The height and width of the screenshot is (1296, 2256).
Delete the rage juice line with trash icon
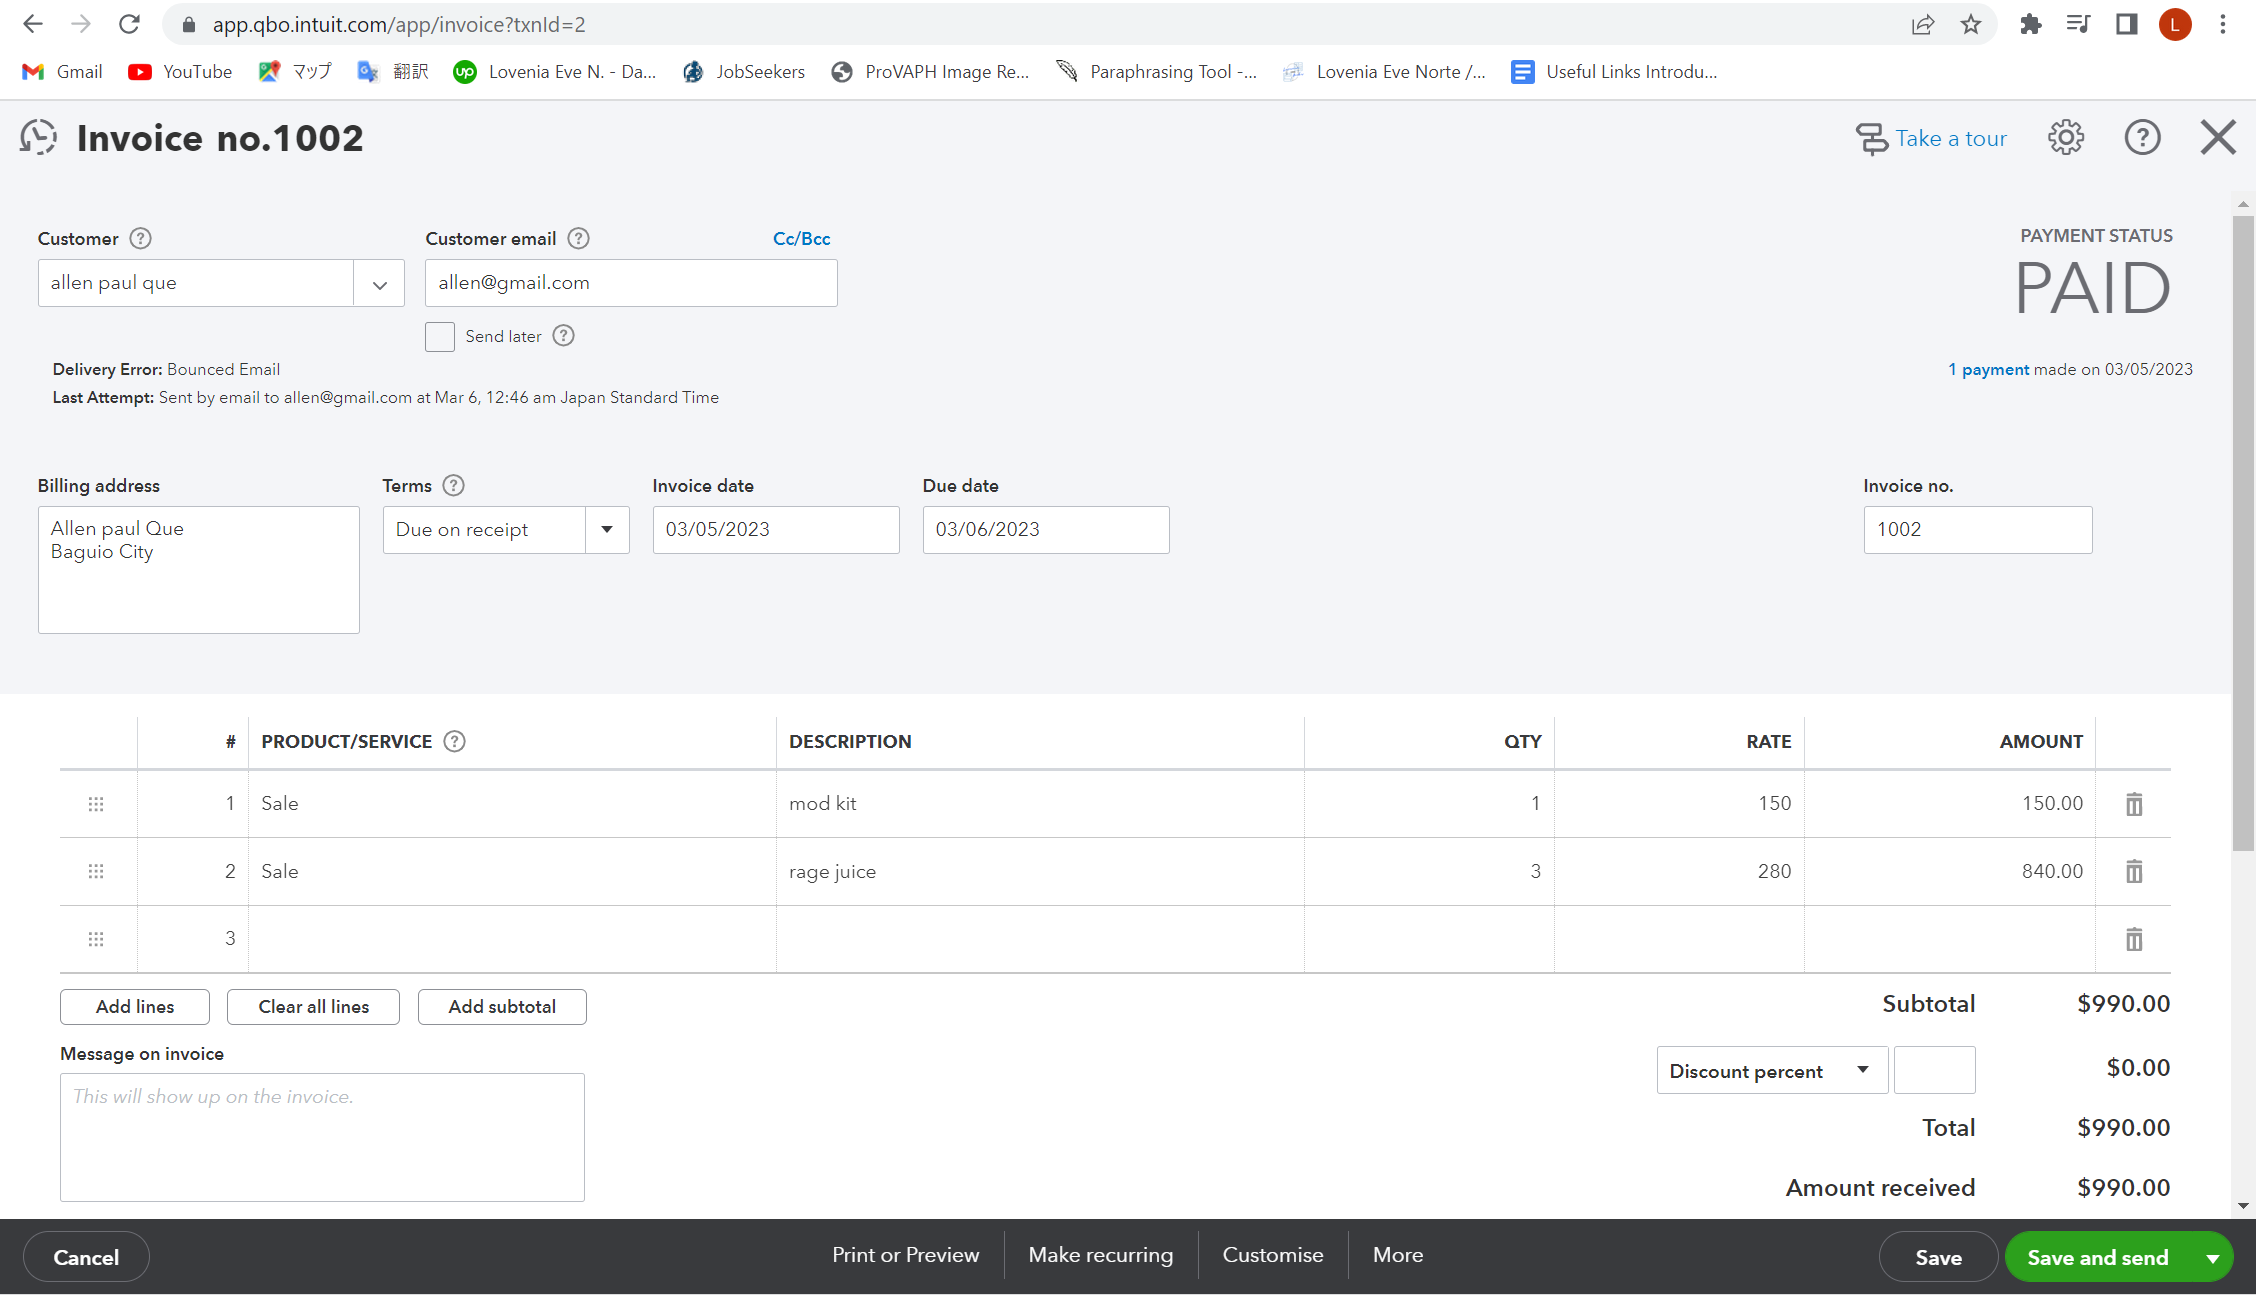pyautogui.click(x=2133, y=872)
